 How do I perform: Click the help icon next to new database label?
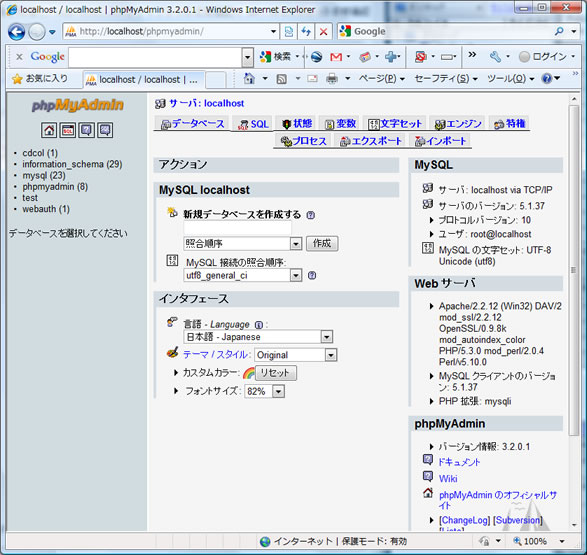point(310,215)
